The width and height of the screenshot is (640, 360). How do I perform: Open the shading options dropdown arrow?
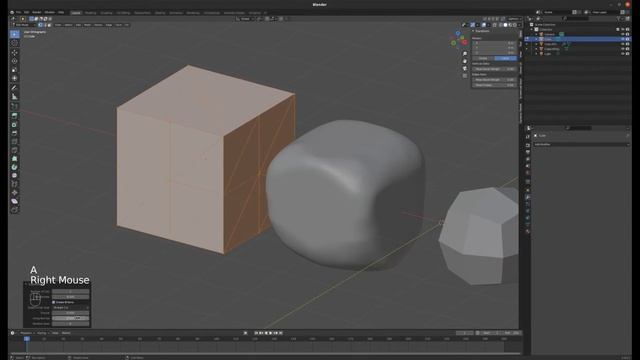tap(519, 25)
